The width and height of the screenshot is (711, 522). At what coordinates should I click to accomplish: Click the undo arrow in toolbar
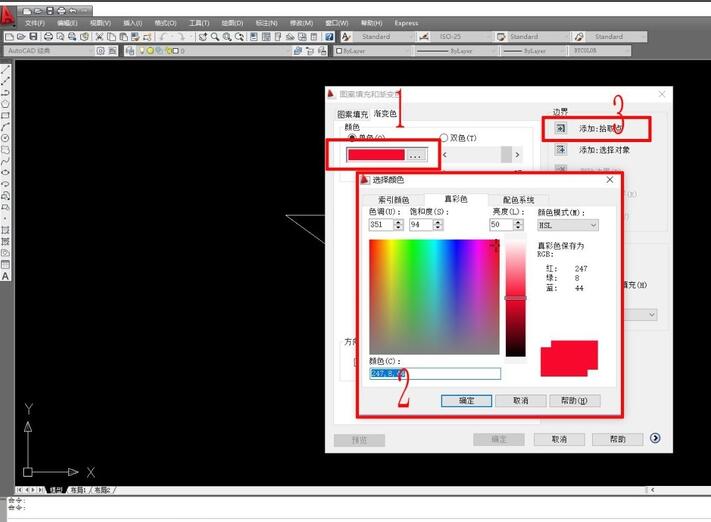pyautogui.click(x=165, y=37)
